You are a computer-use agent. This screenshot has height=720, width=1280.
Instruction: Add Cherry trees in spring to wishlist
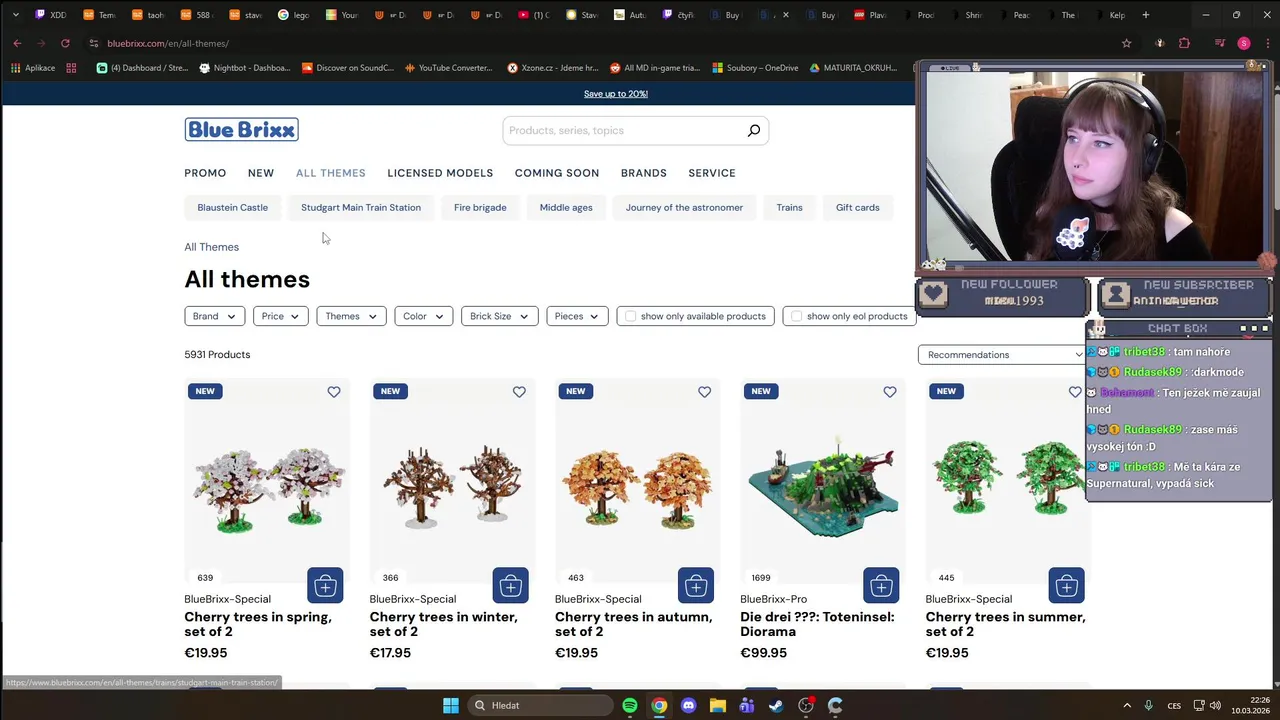point(334,392)
